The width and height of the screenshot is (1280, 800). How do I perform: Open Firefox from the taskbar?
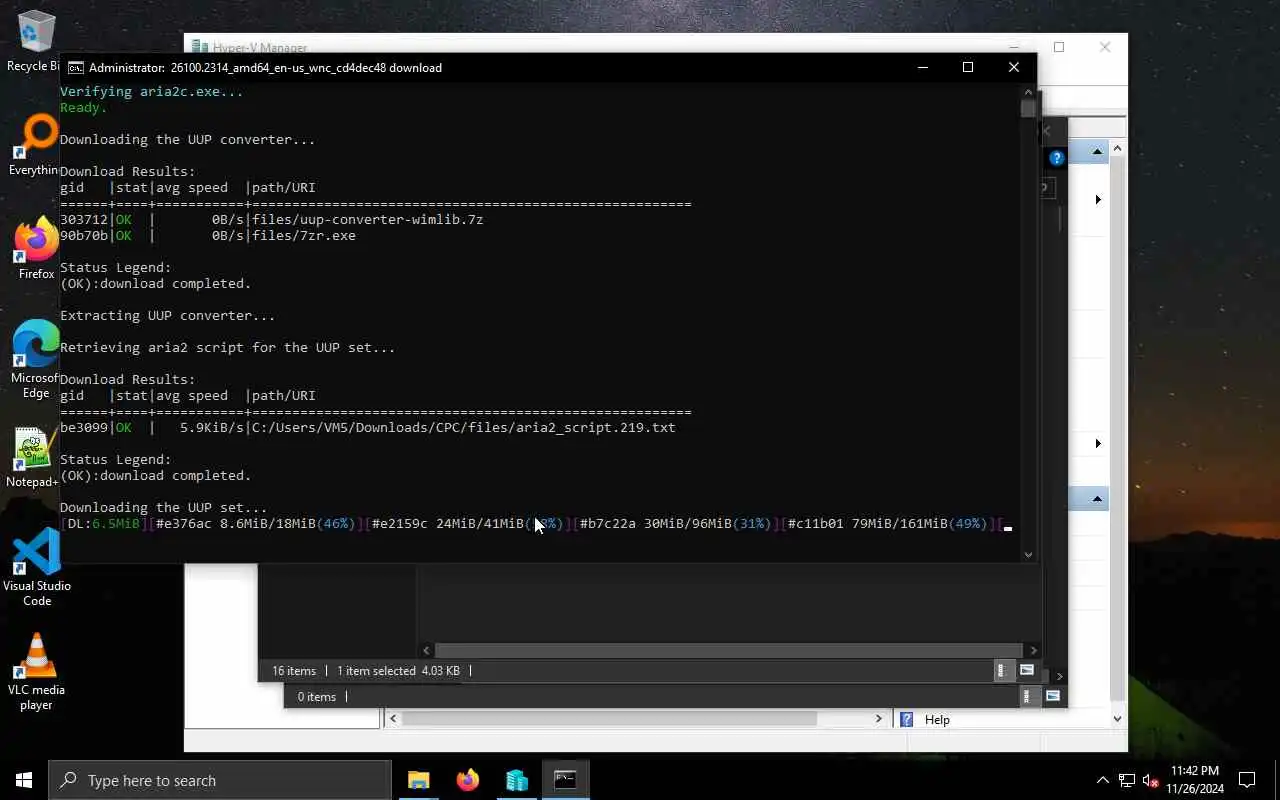coord(467,780)
